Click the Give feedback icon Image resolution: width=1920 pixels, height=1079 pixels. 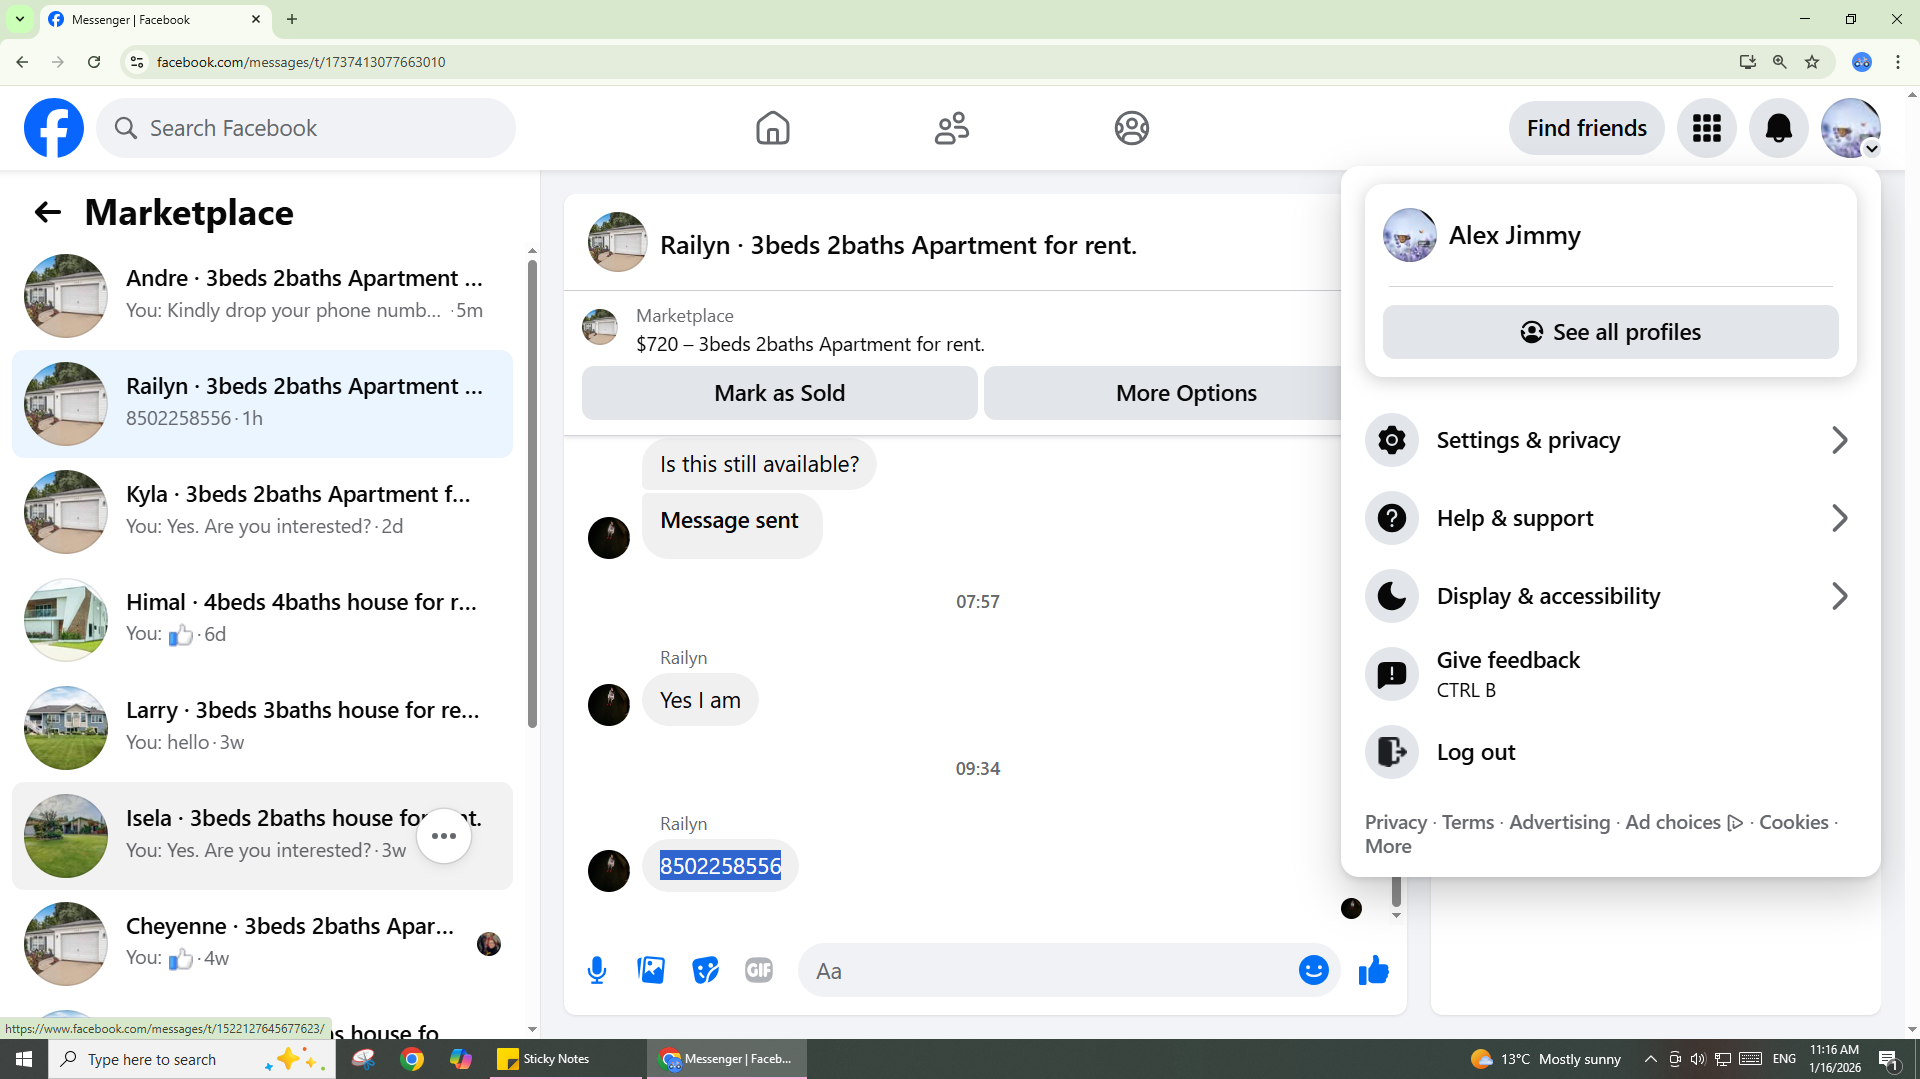click(1392, 674)
